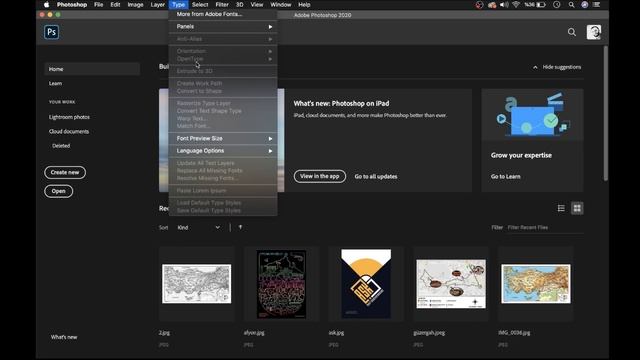Expand the Panels submenu
640x360 pixels.
coord(223,27)
